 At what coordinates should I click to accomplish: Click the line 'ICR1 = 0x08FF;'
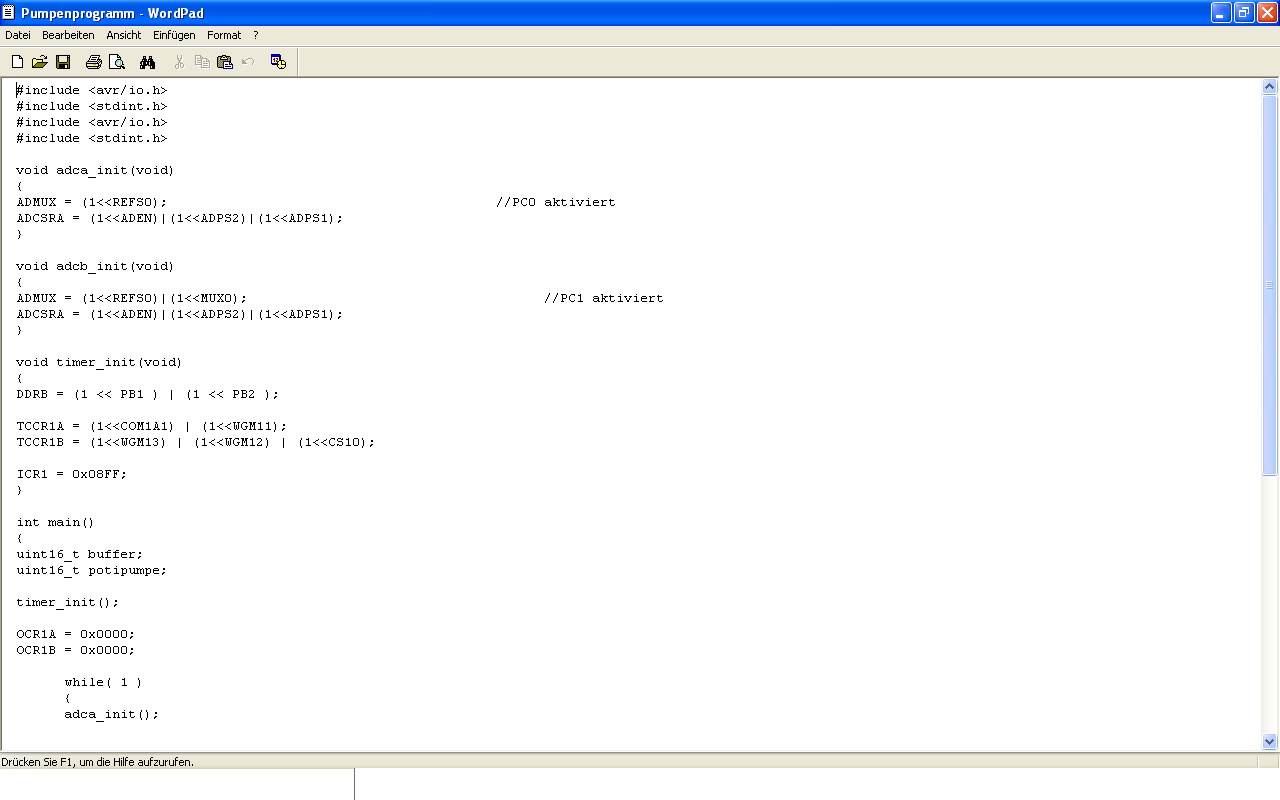pyautogui.click(x=72, y=474)
